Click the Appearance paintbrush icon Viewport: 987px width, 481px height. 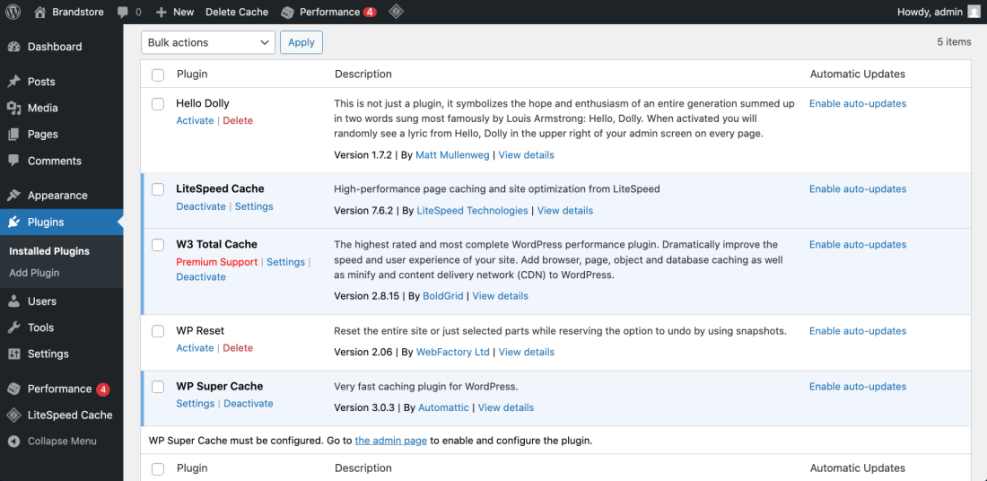click(x=14, y=195)
